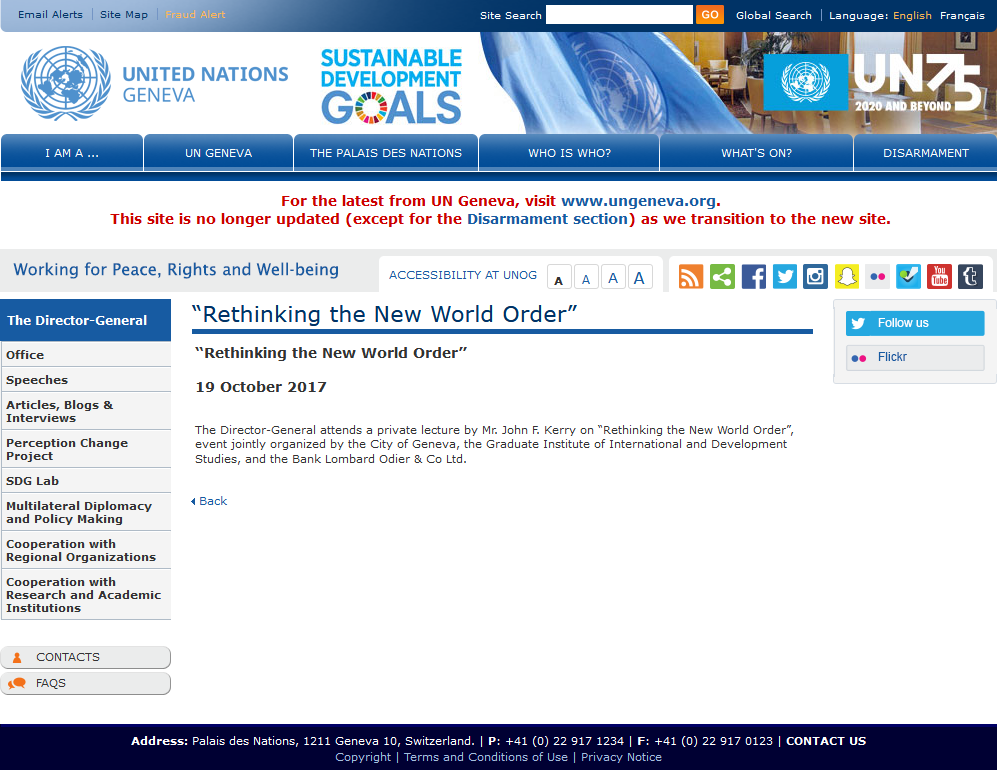997x773 pixels.
Task: Open the Email Alerts link
Action: [50, 15]
